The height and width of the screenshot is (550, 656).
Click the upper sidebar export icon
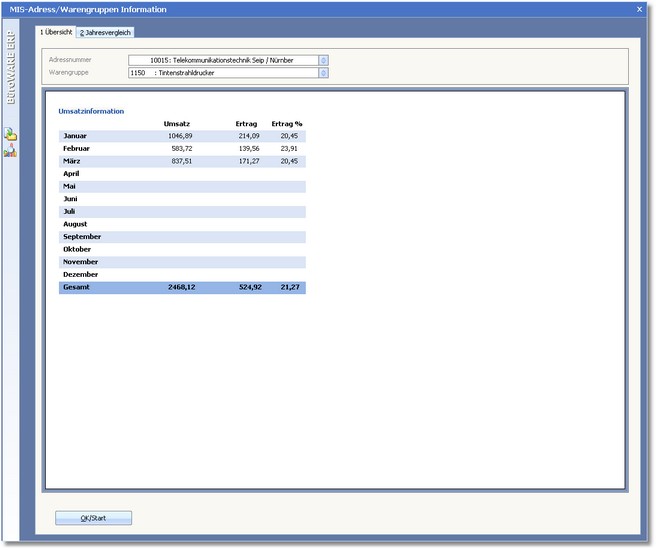pos(11,134)
